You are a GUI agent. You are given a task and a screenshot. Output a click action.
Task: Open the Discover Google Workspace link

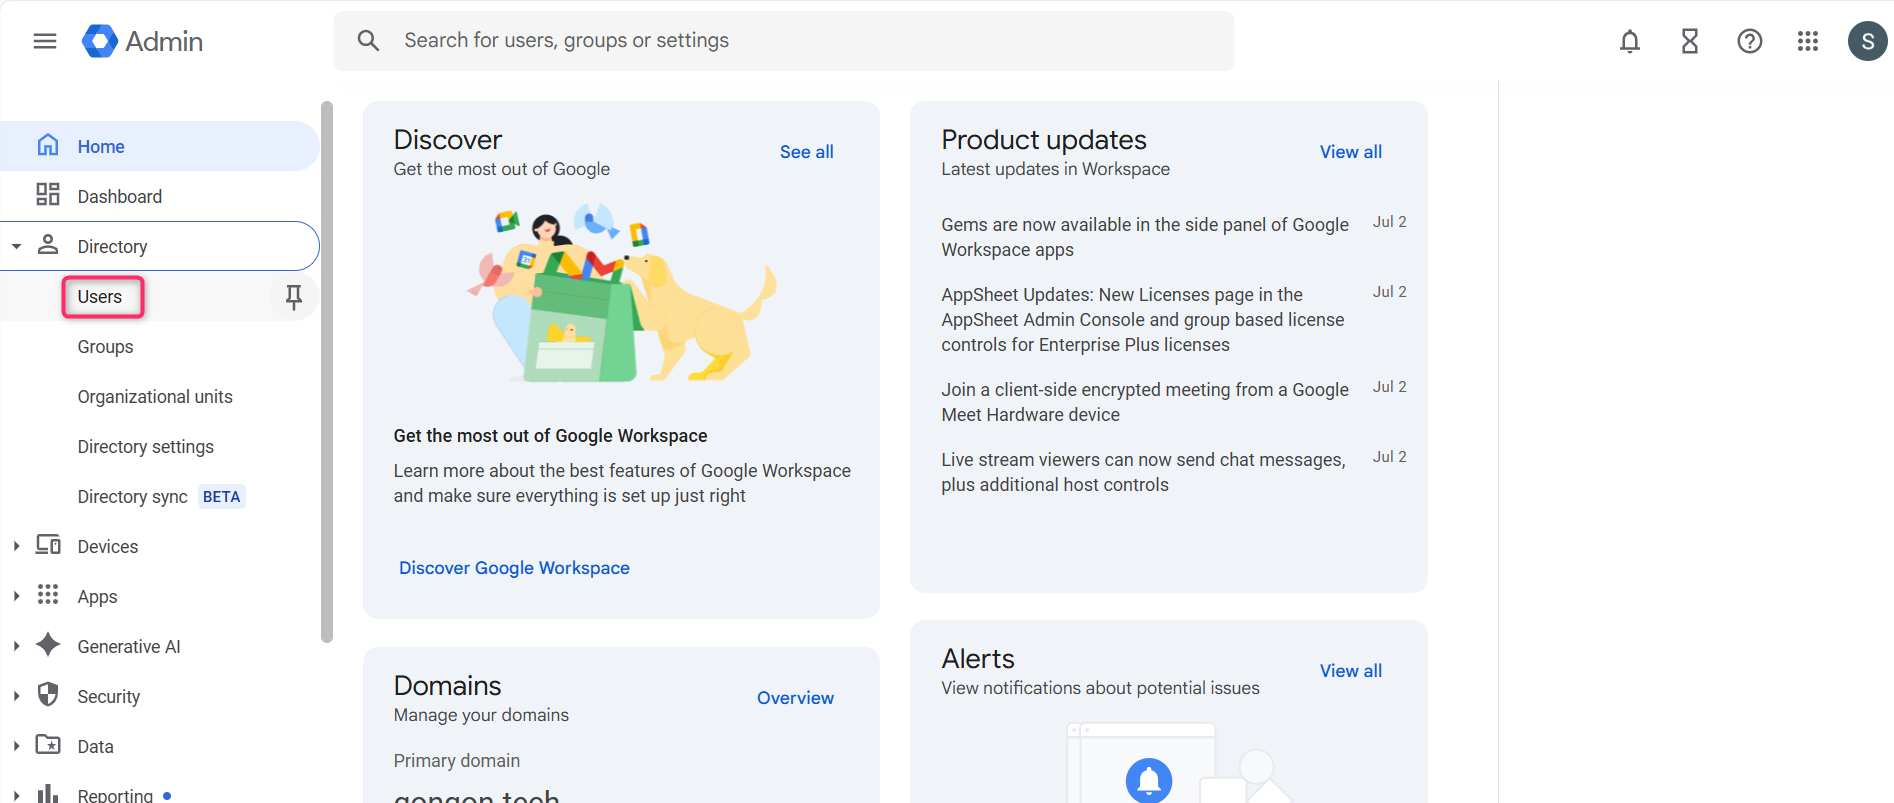(514, 568)
